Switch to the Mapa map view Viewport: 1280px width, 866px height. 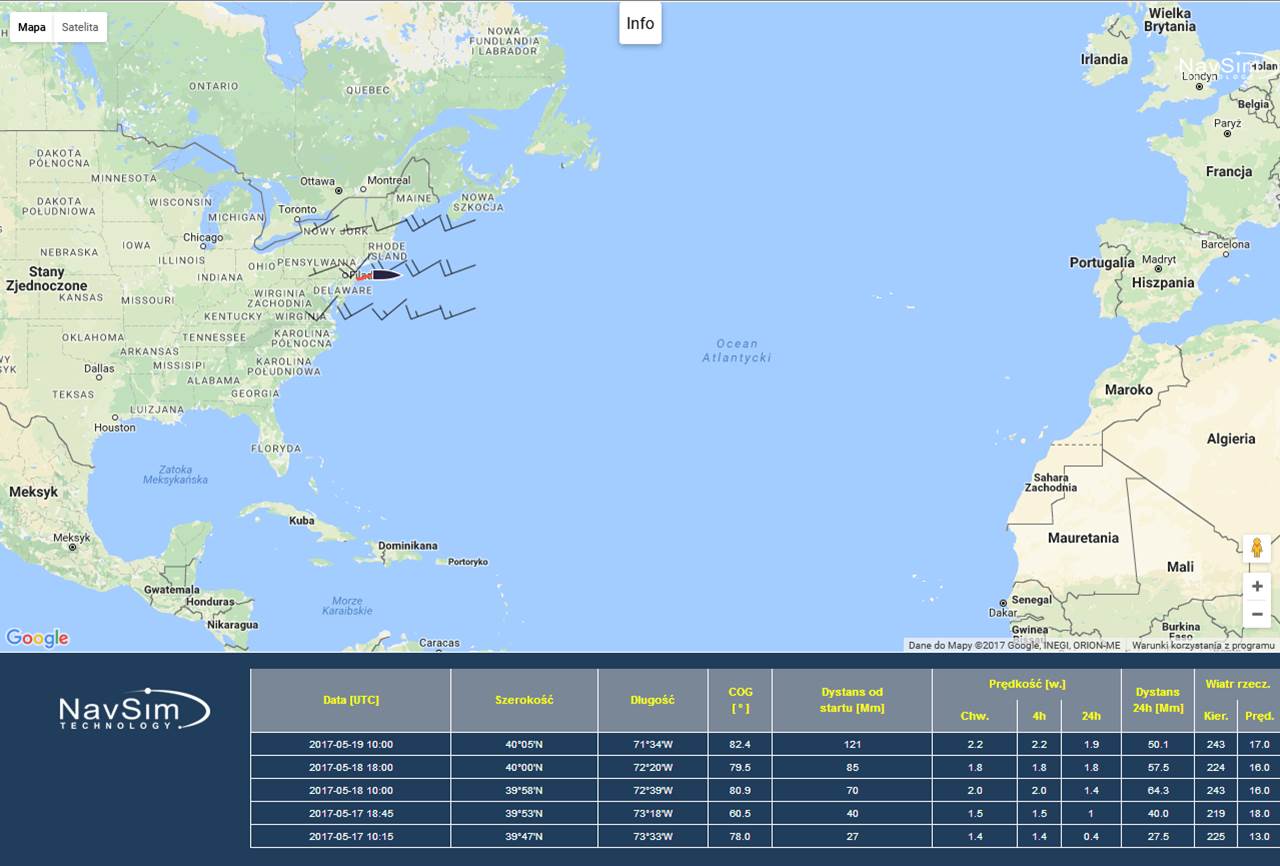click(32, 27)
